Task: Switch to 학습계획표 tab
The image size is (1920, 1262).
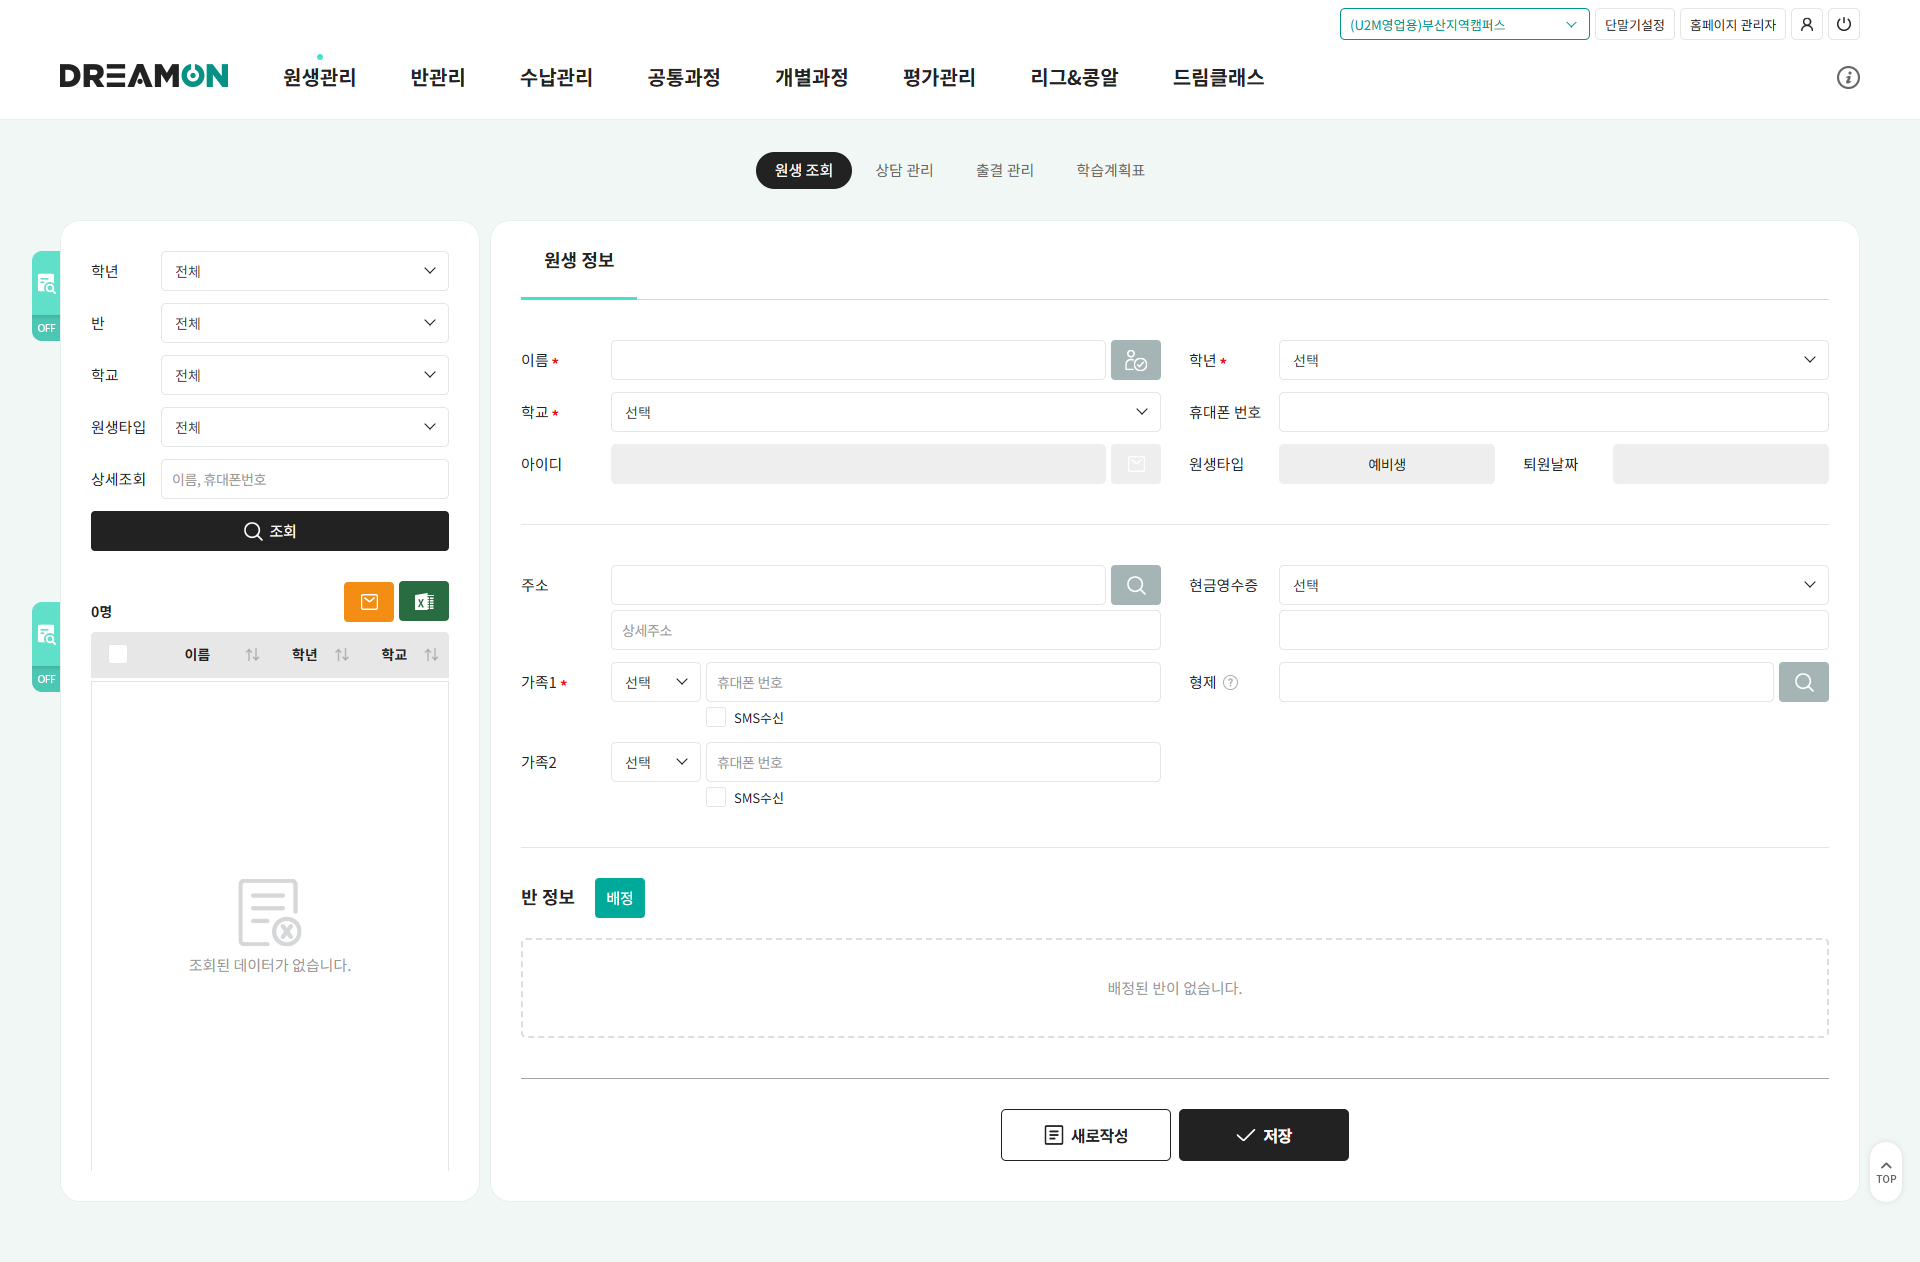Action: pos(1110,170)
